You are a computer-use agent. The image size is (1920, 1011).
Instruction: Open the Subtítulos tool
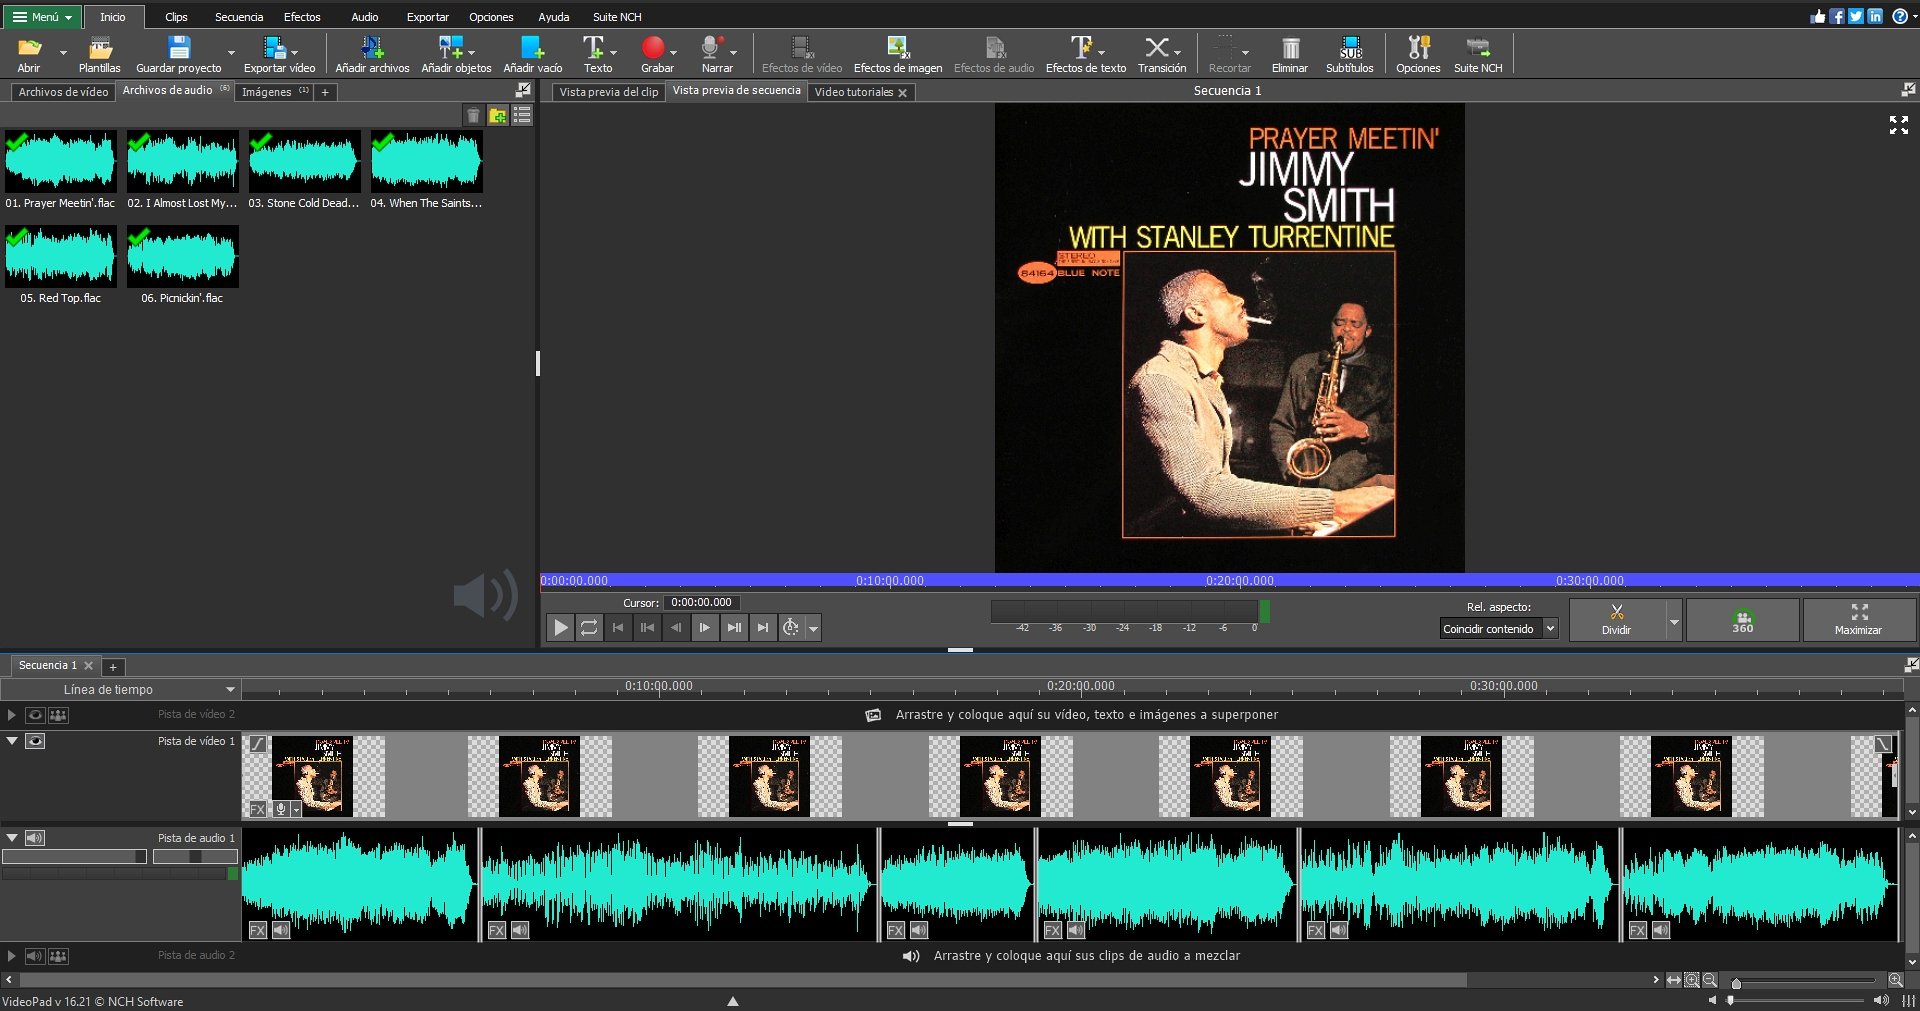click(x=1349, y=54)
